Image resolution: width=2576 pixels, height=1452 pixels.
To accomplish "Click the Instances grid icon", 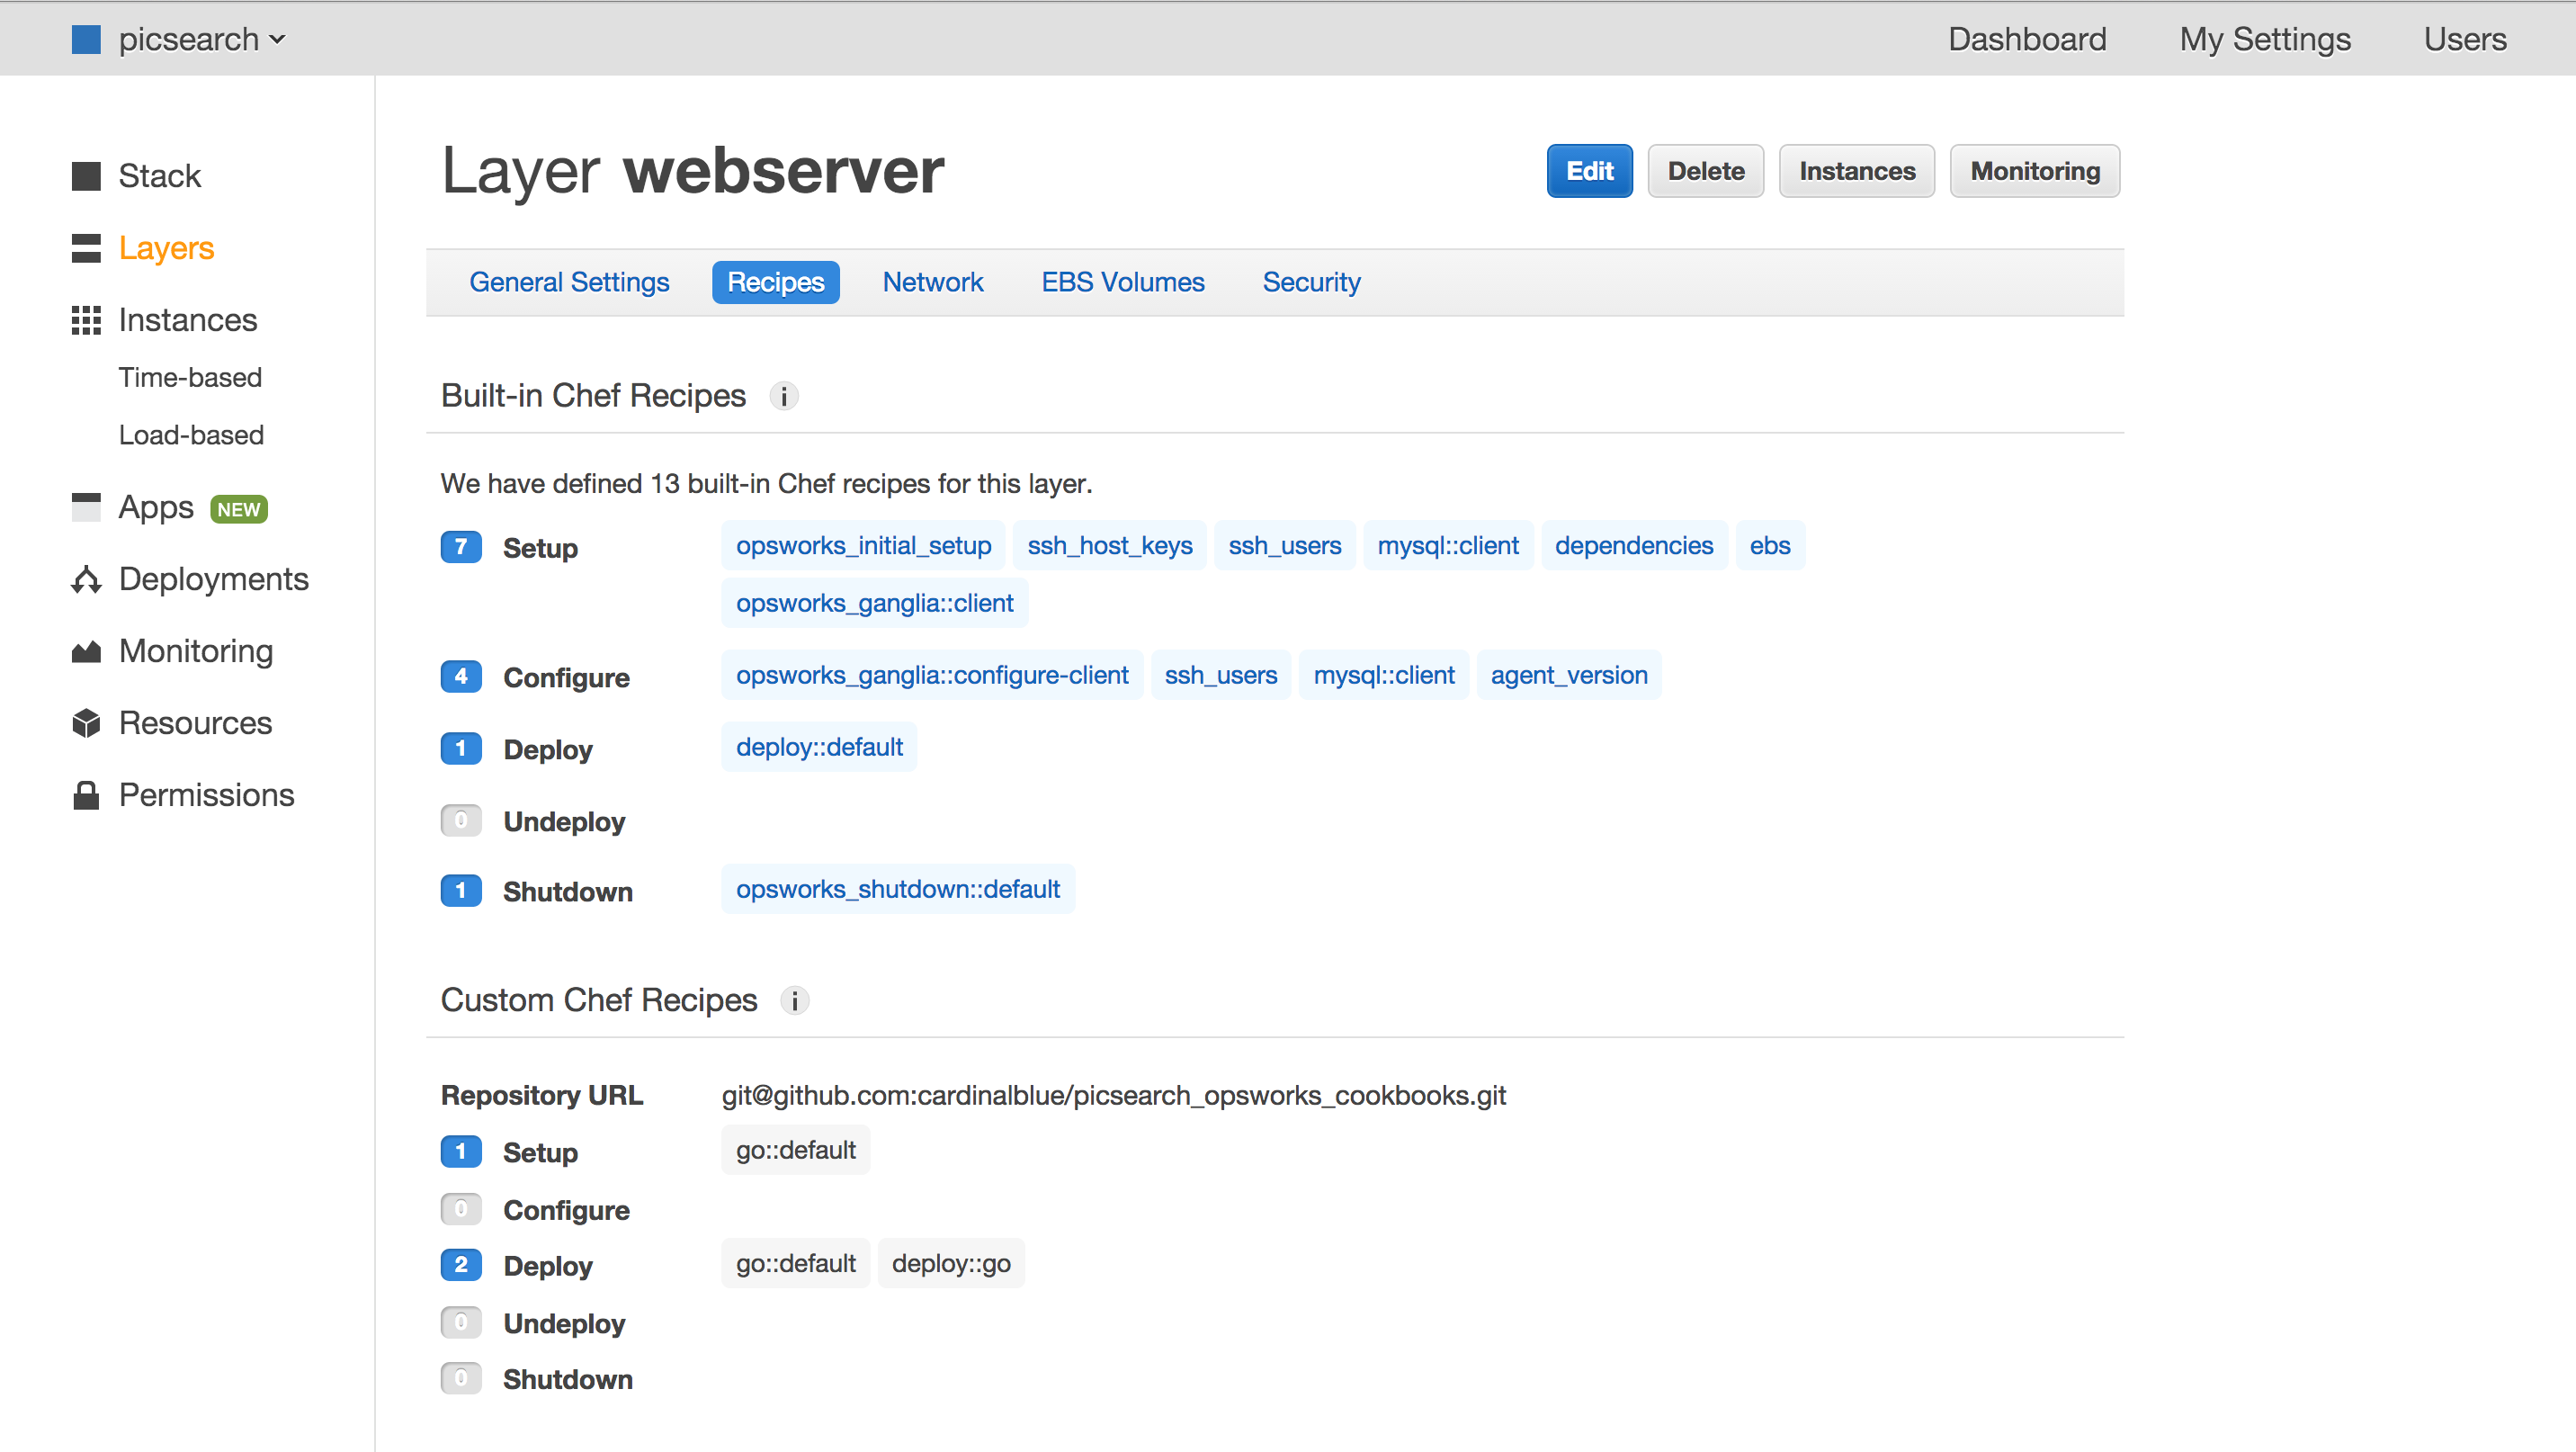I will 86,320.
